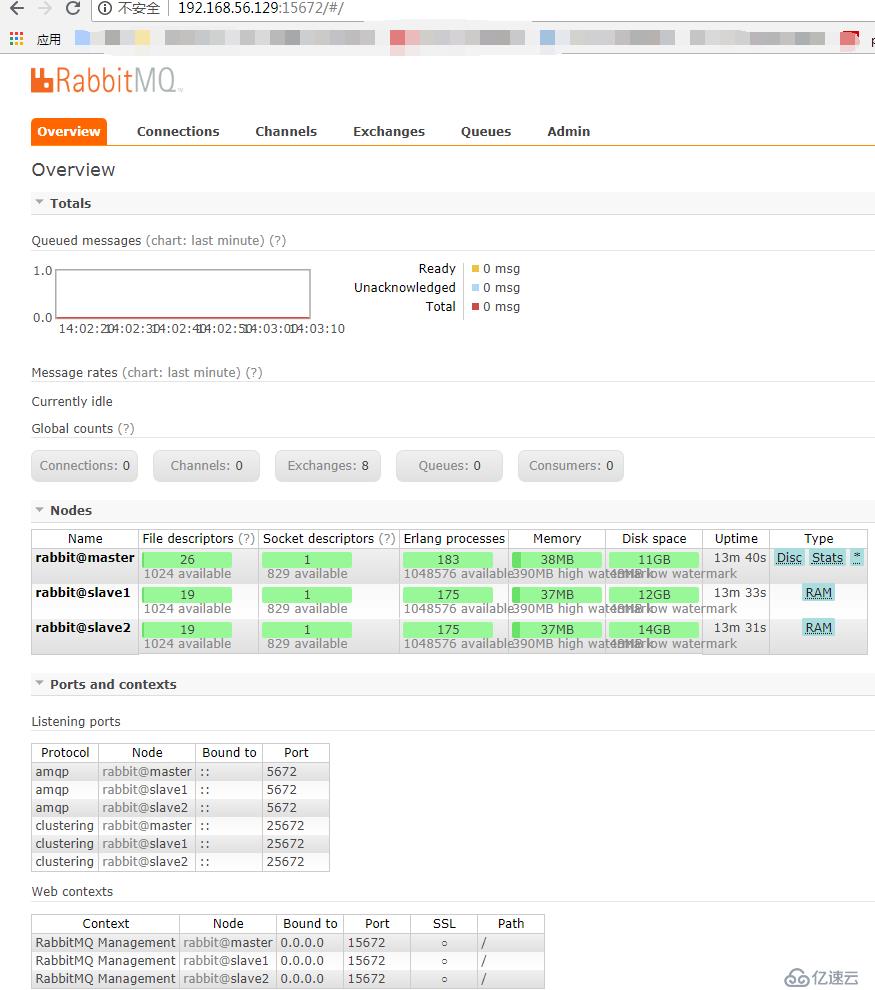Open node rabbit@slave2 details
875x990 pixels.
tap(83, 628)
